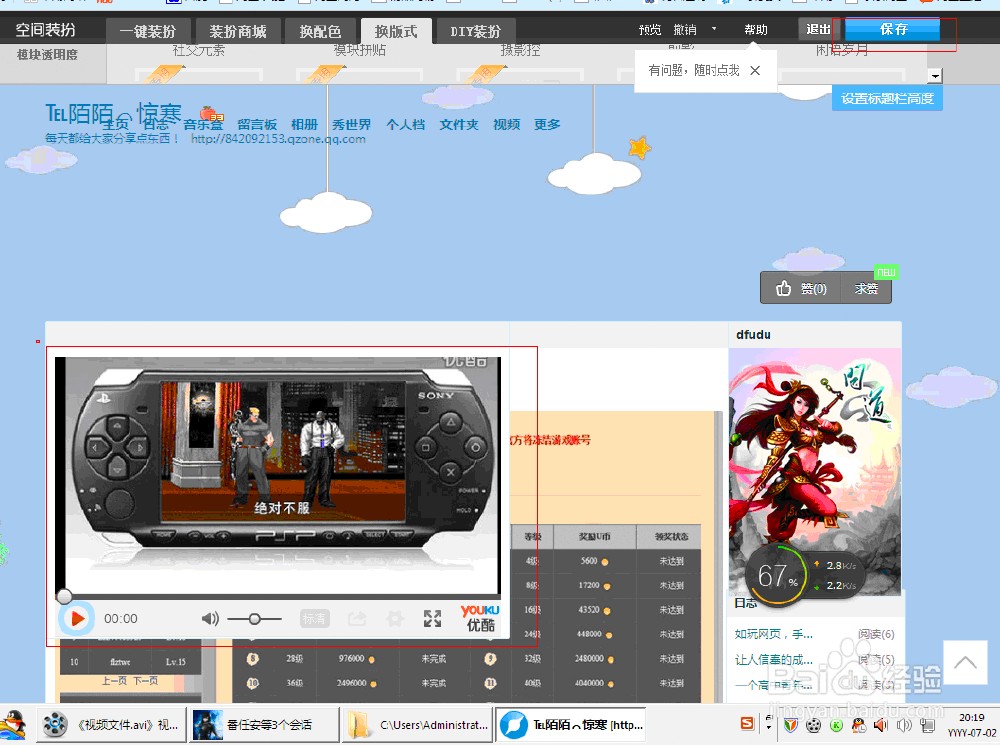Open C:\Users\Administrat... folder taskbar item

418,725
